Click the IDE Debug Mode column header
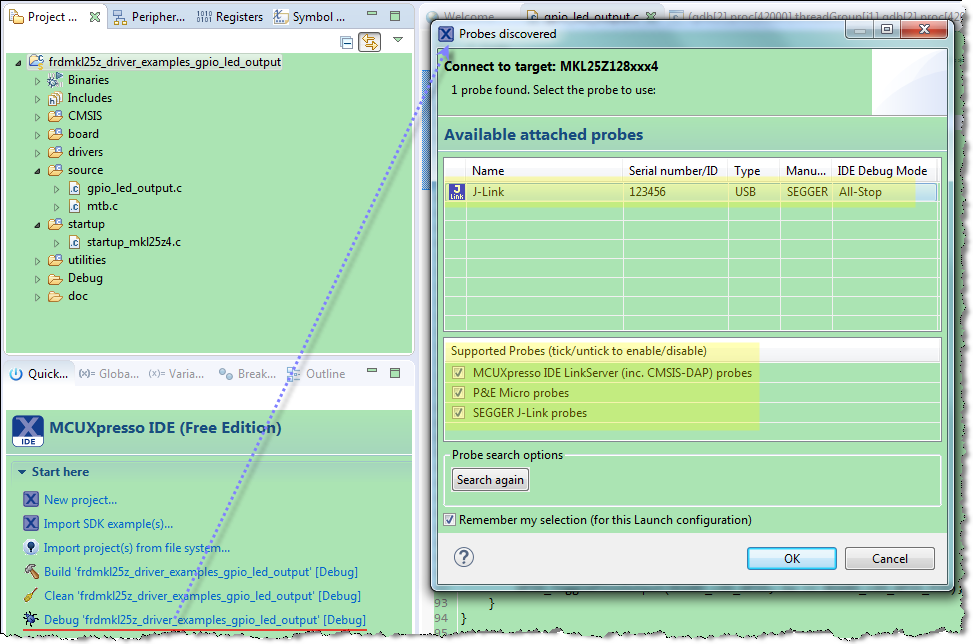Image resolution: width=973 pixels, height=644 pixels. click(x=882, y=171)
